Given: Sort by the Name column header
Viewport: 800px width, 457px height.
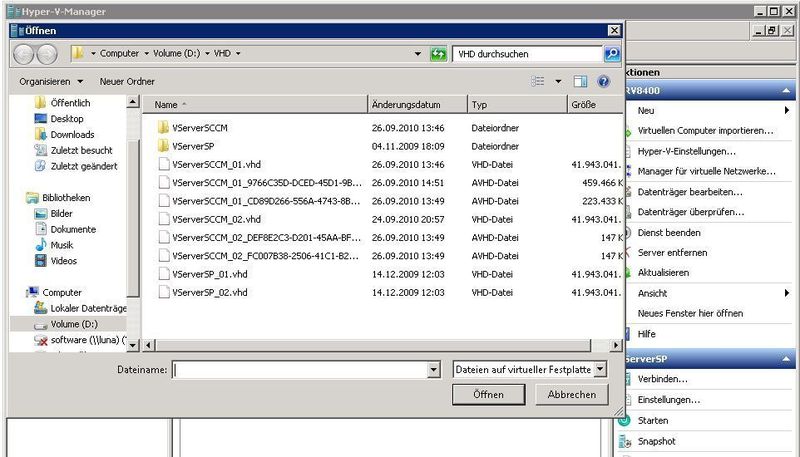Looking at the screenshot, I should (x=255, y=105).
